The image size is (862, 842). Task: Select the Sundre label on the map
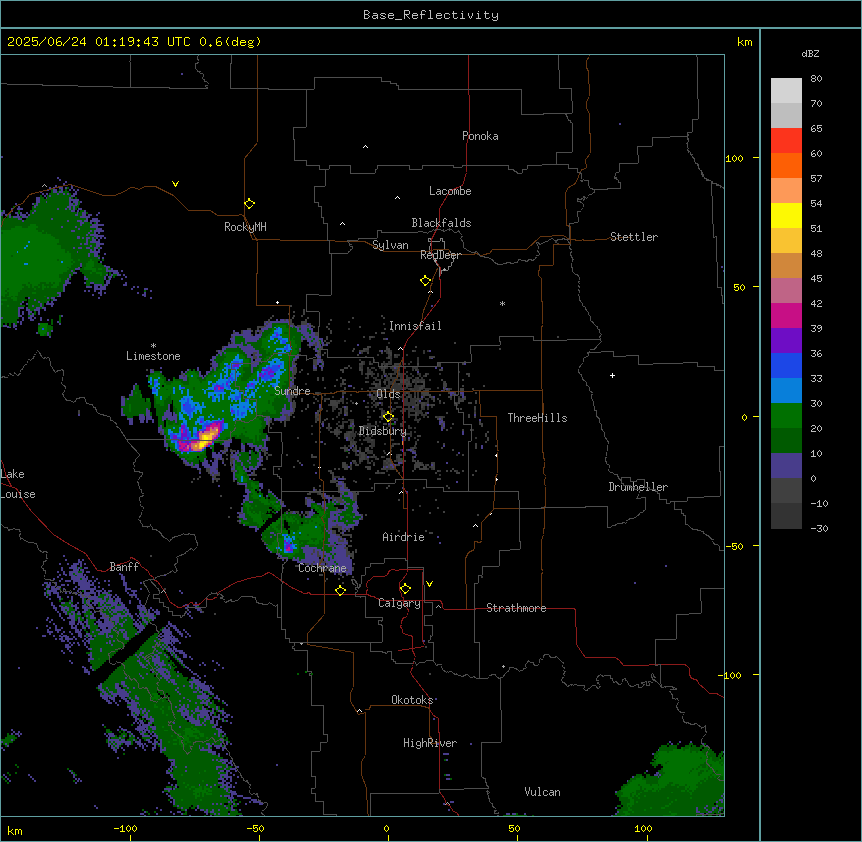point(292,391)
